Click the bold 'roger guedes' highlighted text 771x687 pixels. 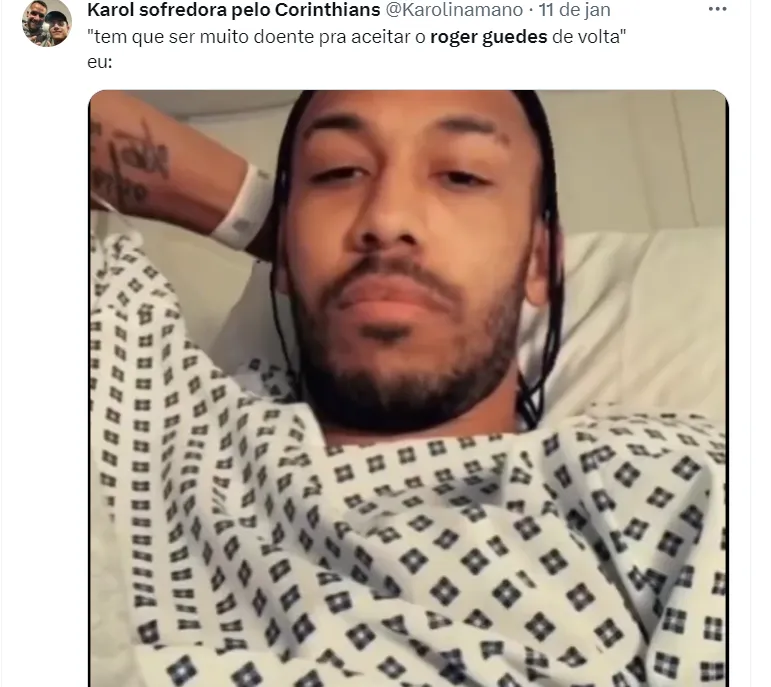pos(488,37)
